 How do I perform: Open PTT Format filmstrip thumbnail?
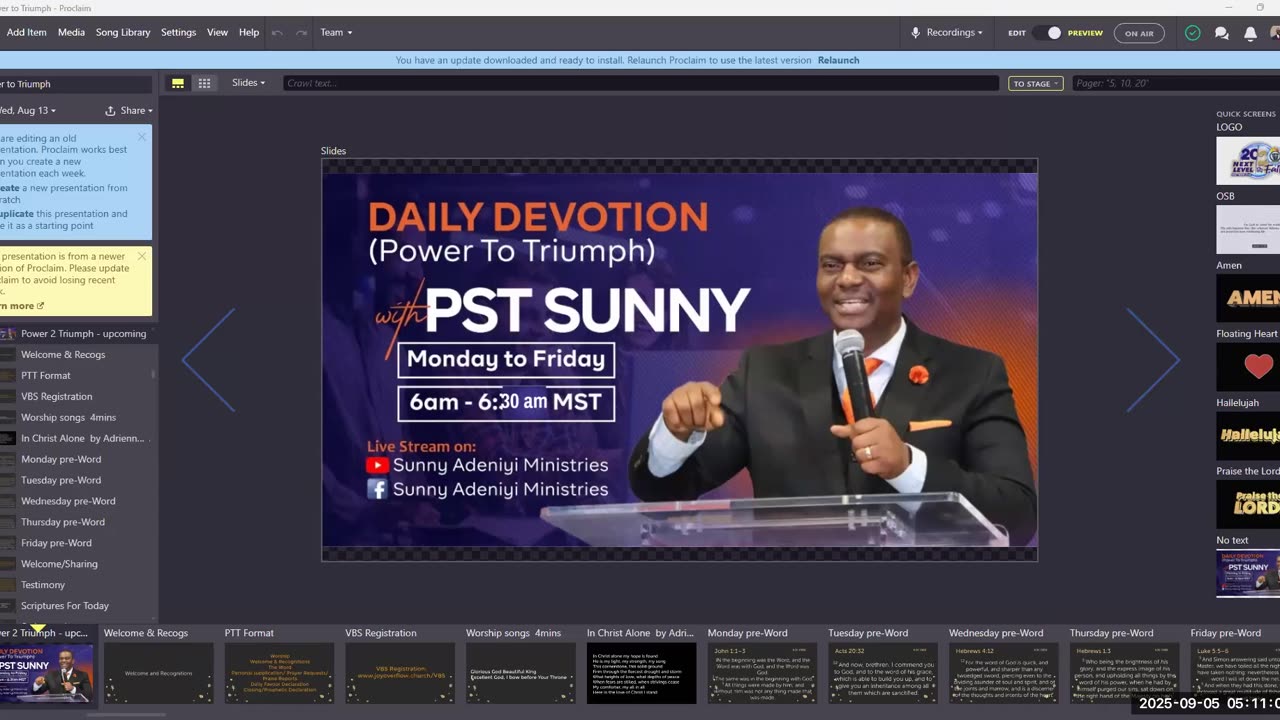(x=279, y=673)
